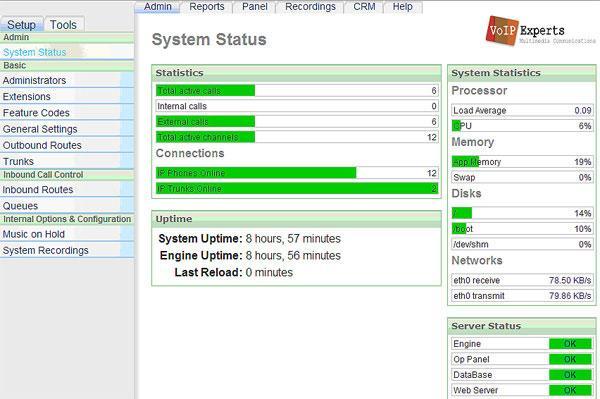The height and width of the screenshot is (399, 600).
Task: Click the Total active channels bar
Action: click(x=297, y=137)
